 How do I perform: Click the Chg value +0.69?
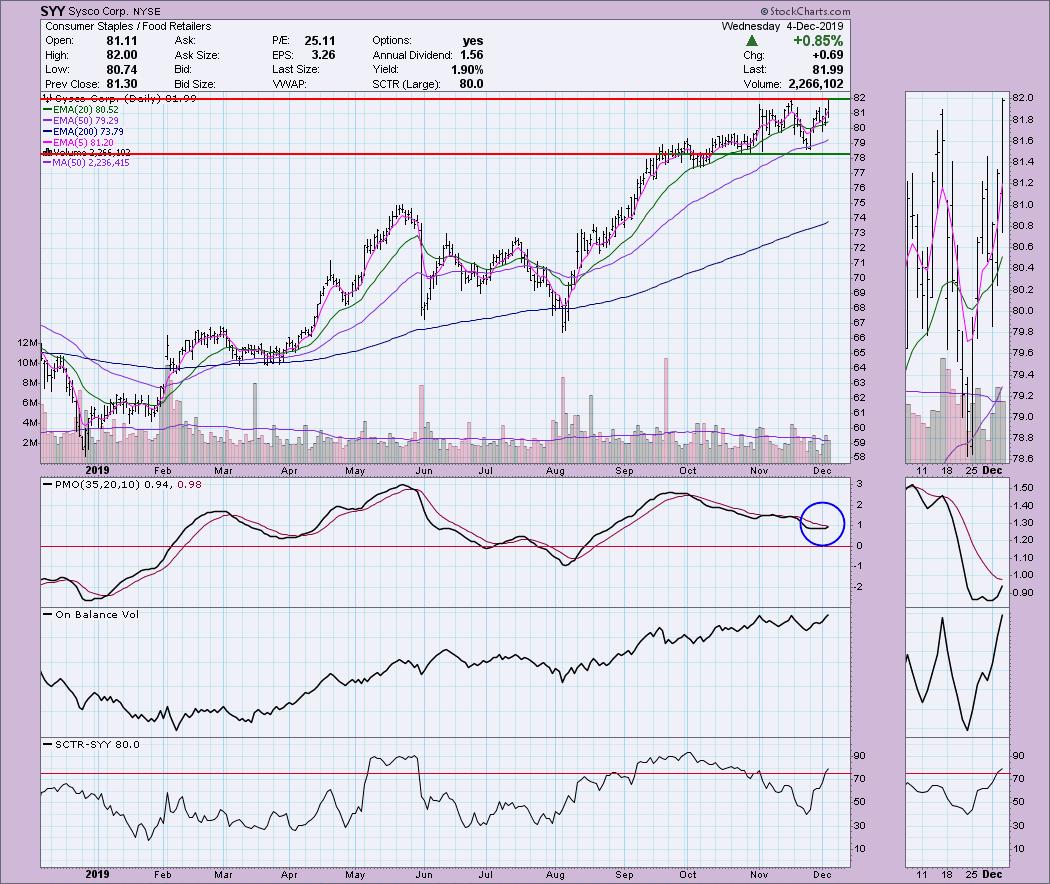point(829,55)
